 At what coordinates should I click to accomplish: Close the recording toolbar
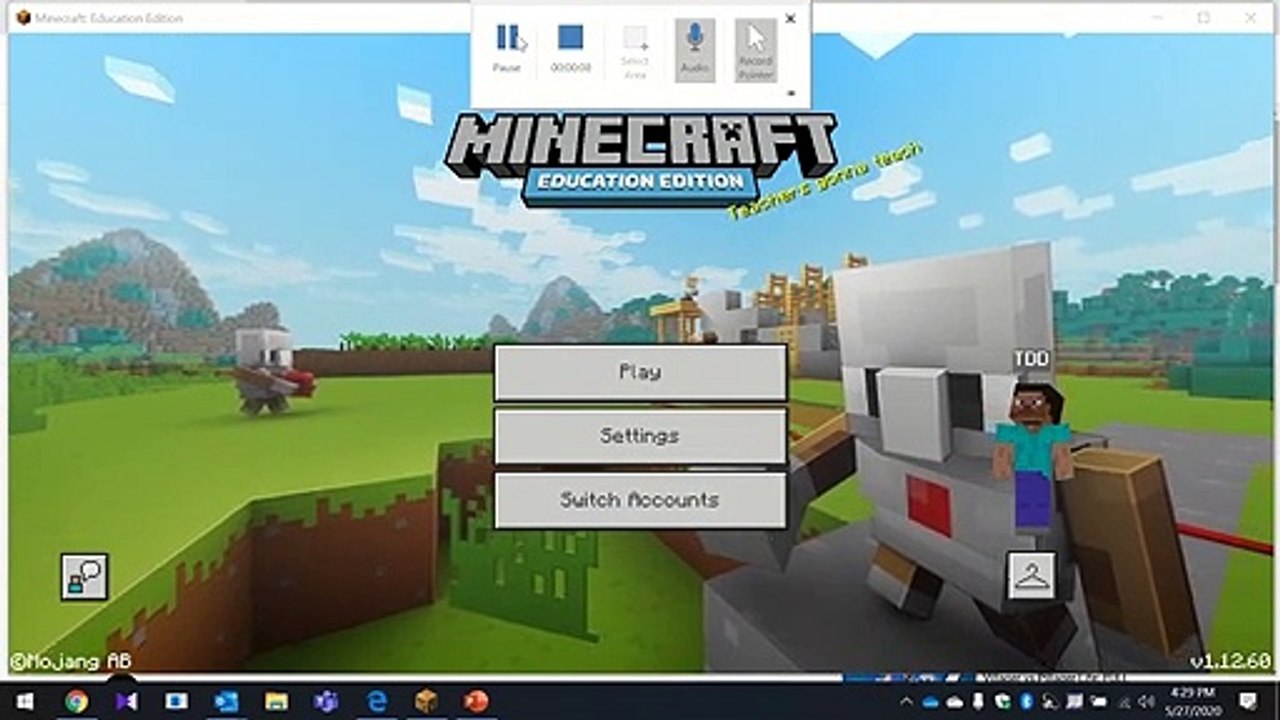[790, 18]
